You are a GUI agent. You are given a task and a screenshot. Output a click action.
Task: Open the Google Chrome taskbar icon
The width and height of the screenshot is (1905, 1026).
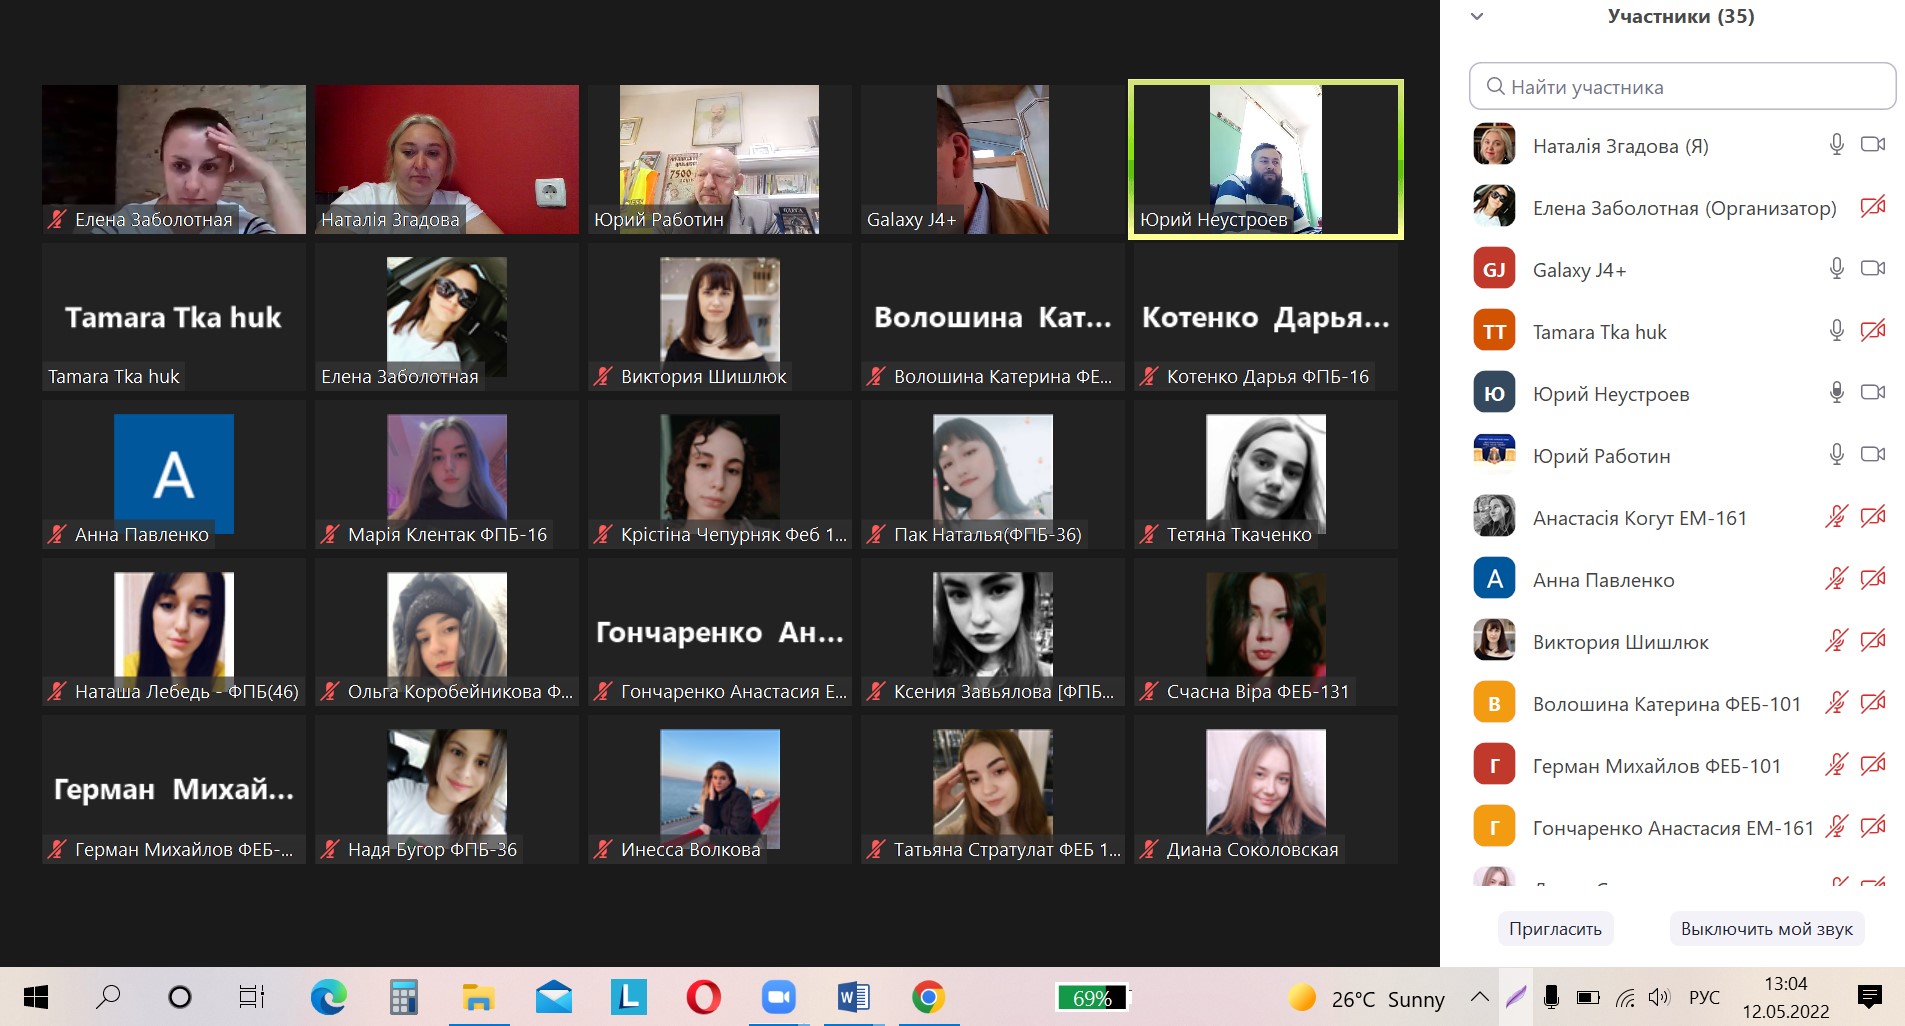[x=928, y=997]
